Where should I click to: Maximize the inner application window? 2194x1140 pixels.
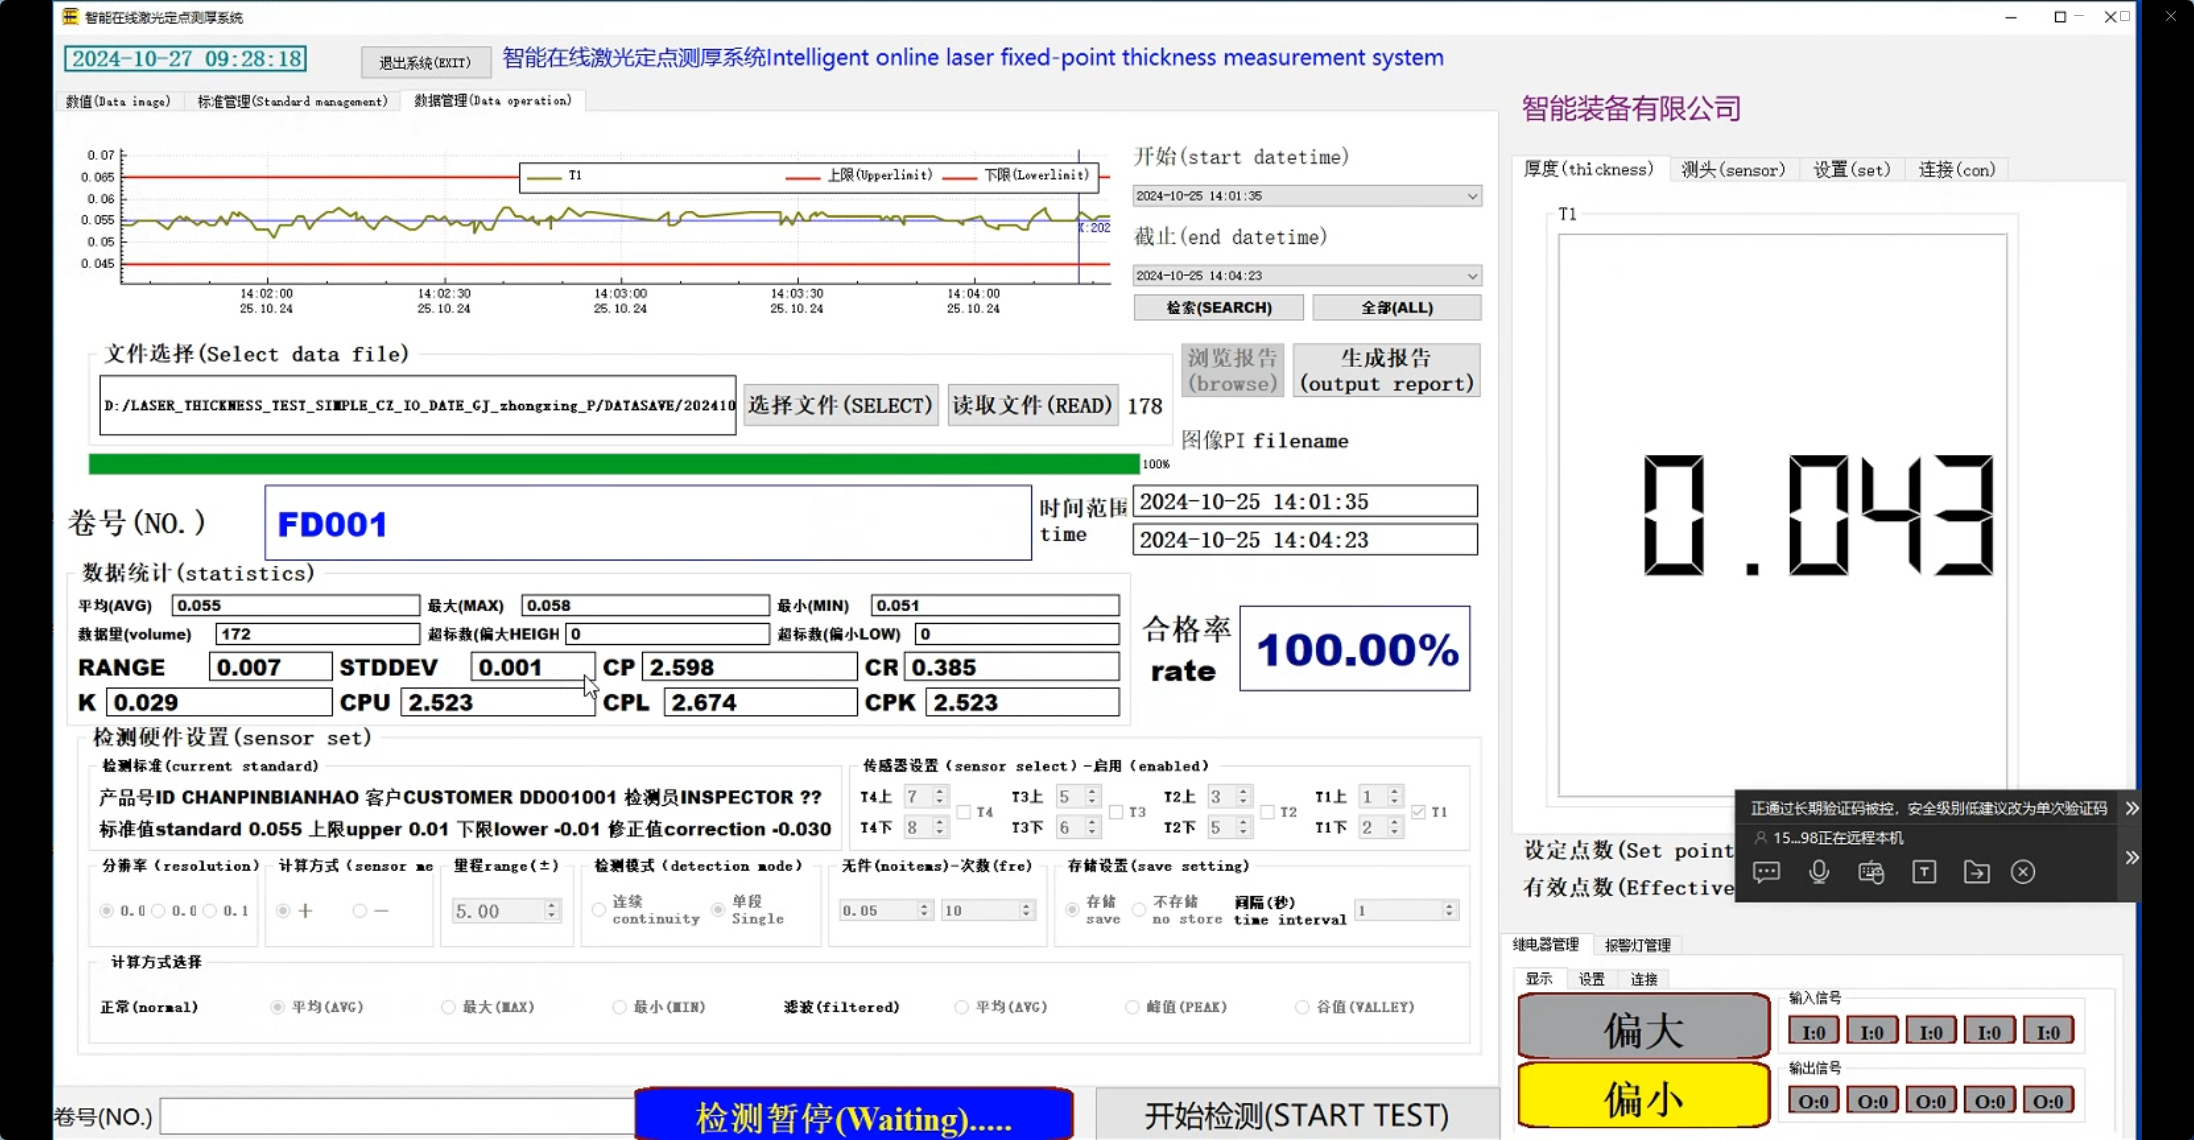[2060, 17]
